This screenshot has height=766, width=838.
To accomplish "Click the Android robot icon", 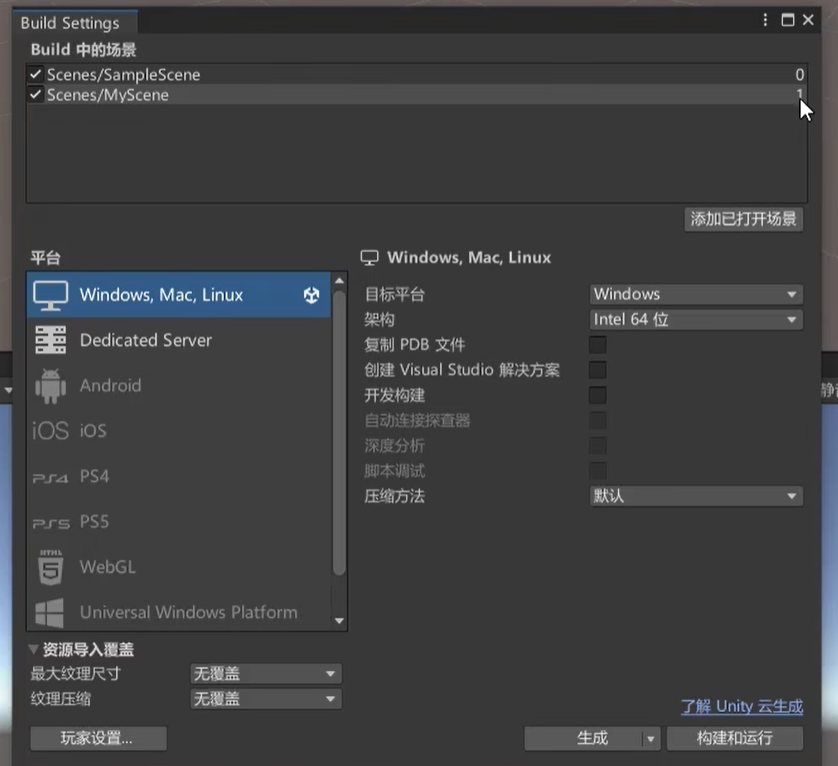I will point(50,385).
